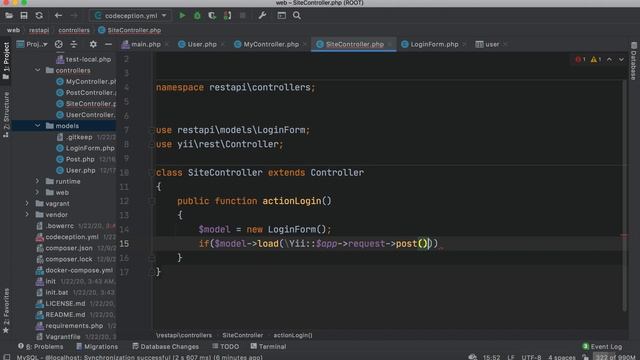
Task: Select web breadcrumb in navigation bar
Action: point(13,30)
